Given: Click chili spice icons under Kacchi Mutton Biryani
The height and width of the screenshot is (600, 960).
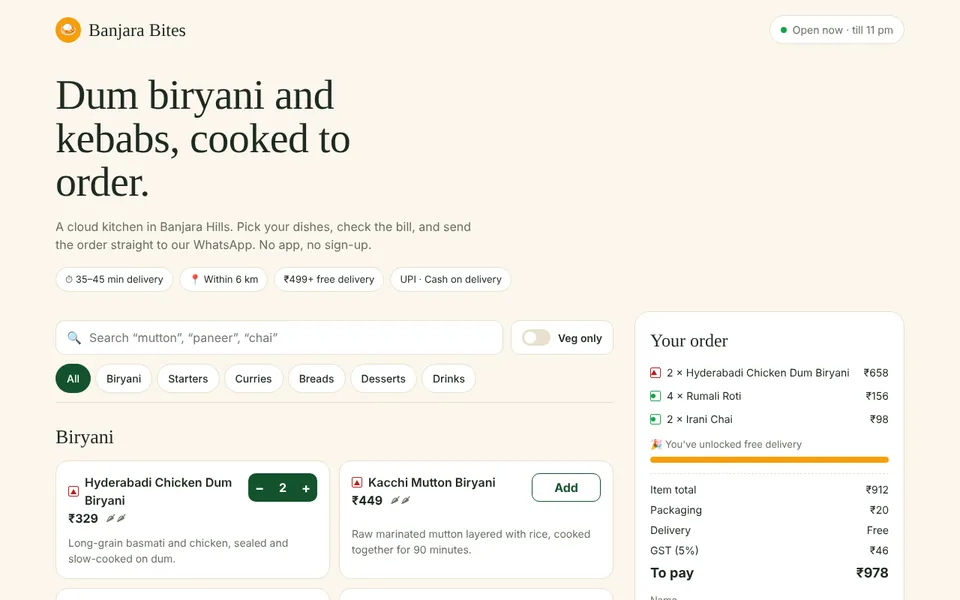Looking at the screenshot, I should pos(400,501).
